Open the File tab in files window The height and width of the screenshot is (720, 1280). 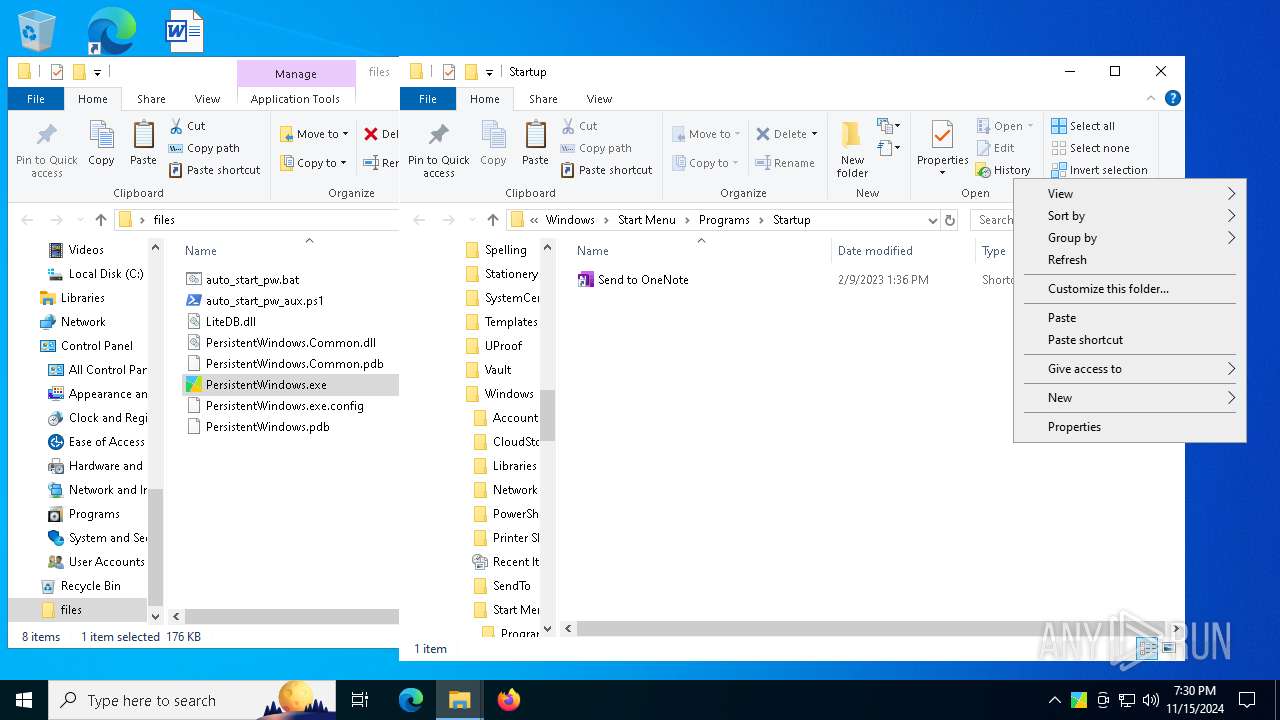[36, 99]
